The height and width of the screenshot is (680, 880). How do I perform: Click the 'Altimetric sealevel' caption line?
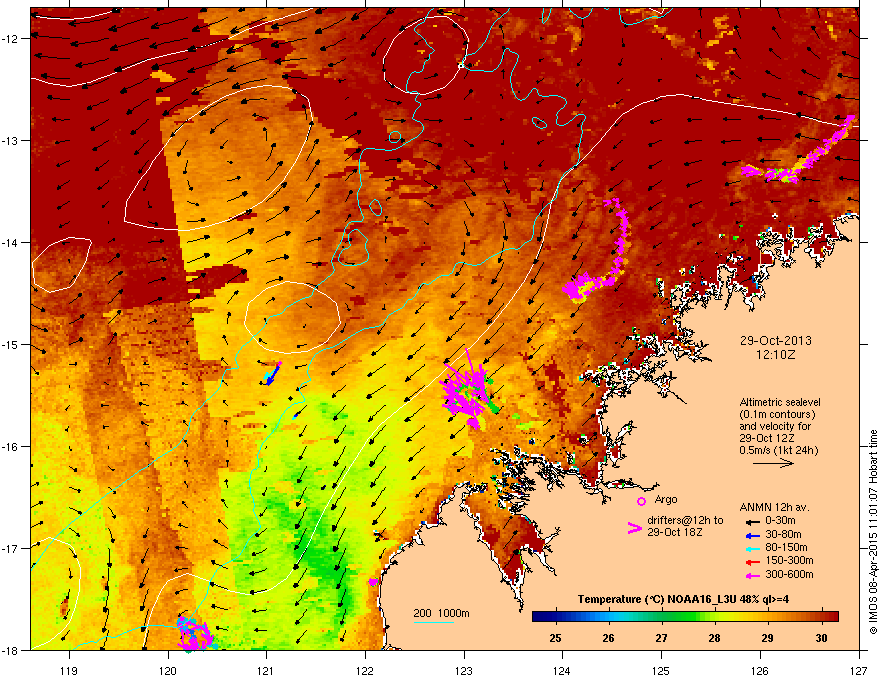780,402
